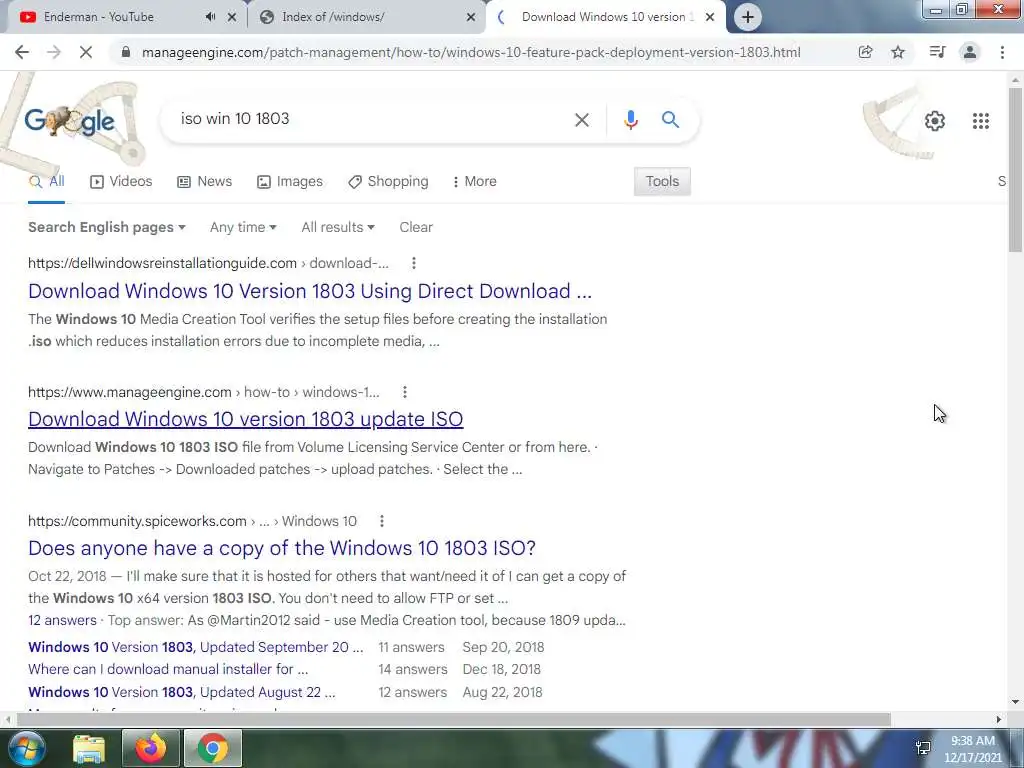This screenshot has width=1024, height=768.
Task: Open options for spiceworks result
Action: [382, 521]
